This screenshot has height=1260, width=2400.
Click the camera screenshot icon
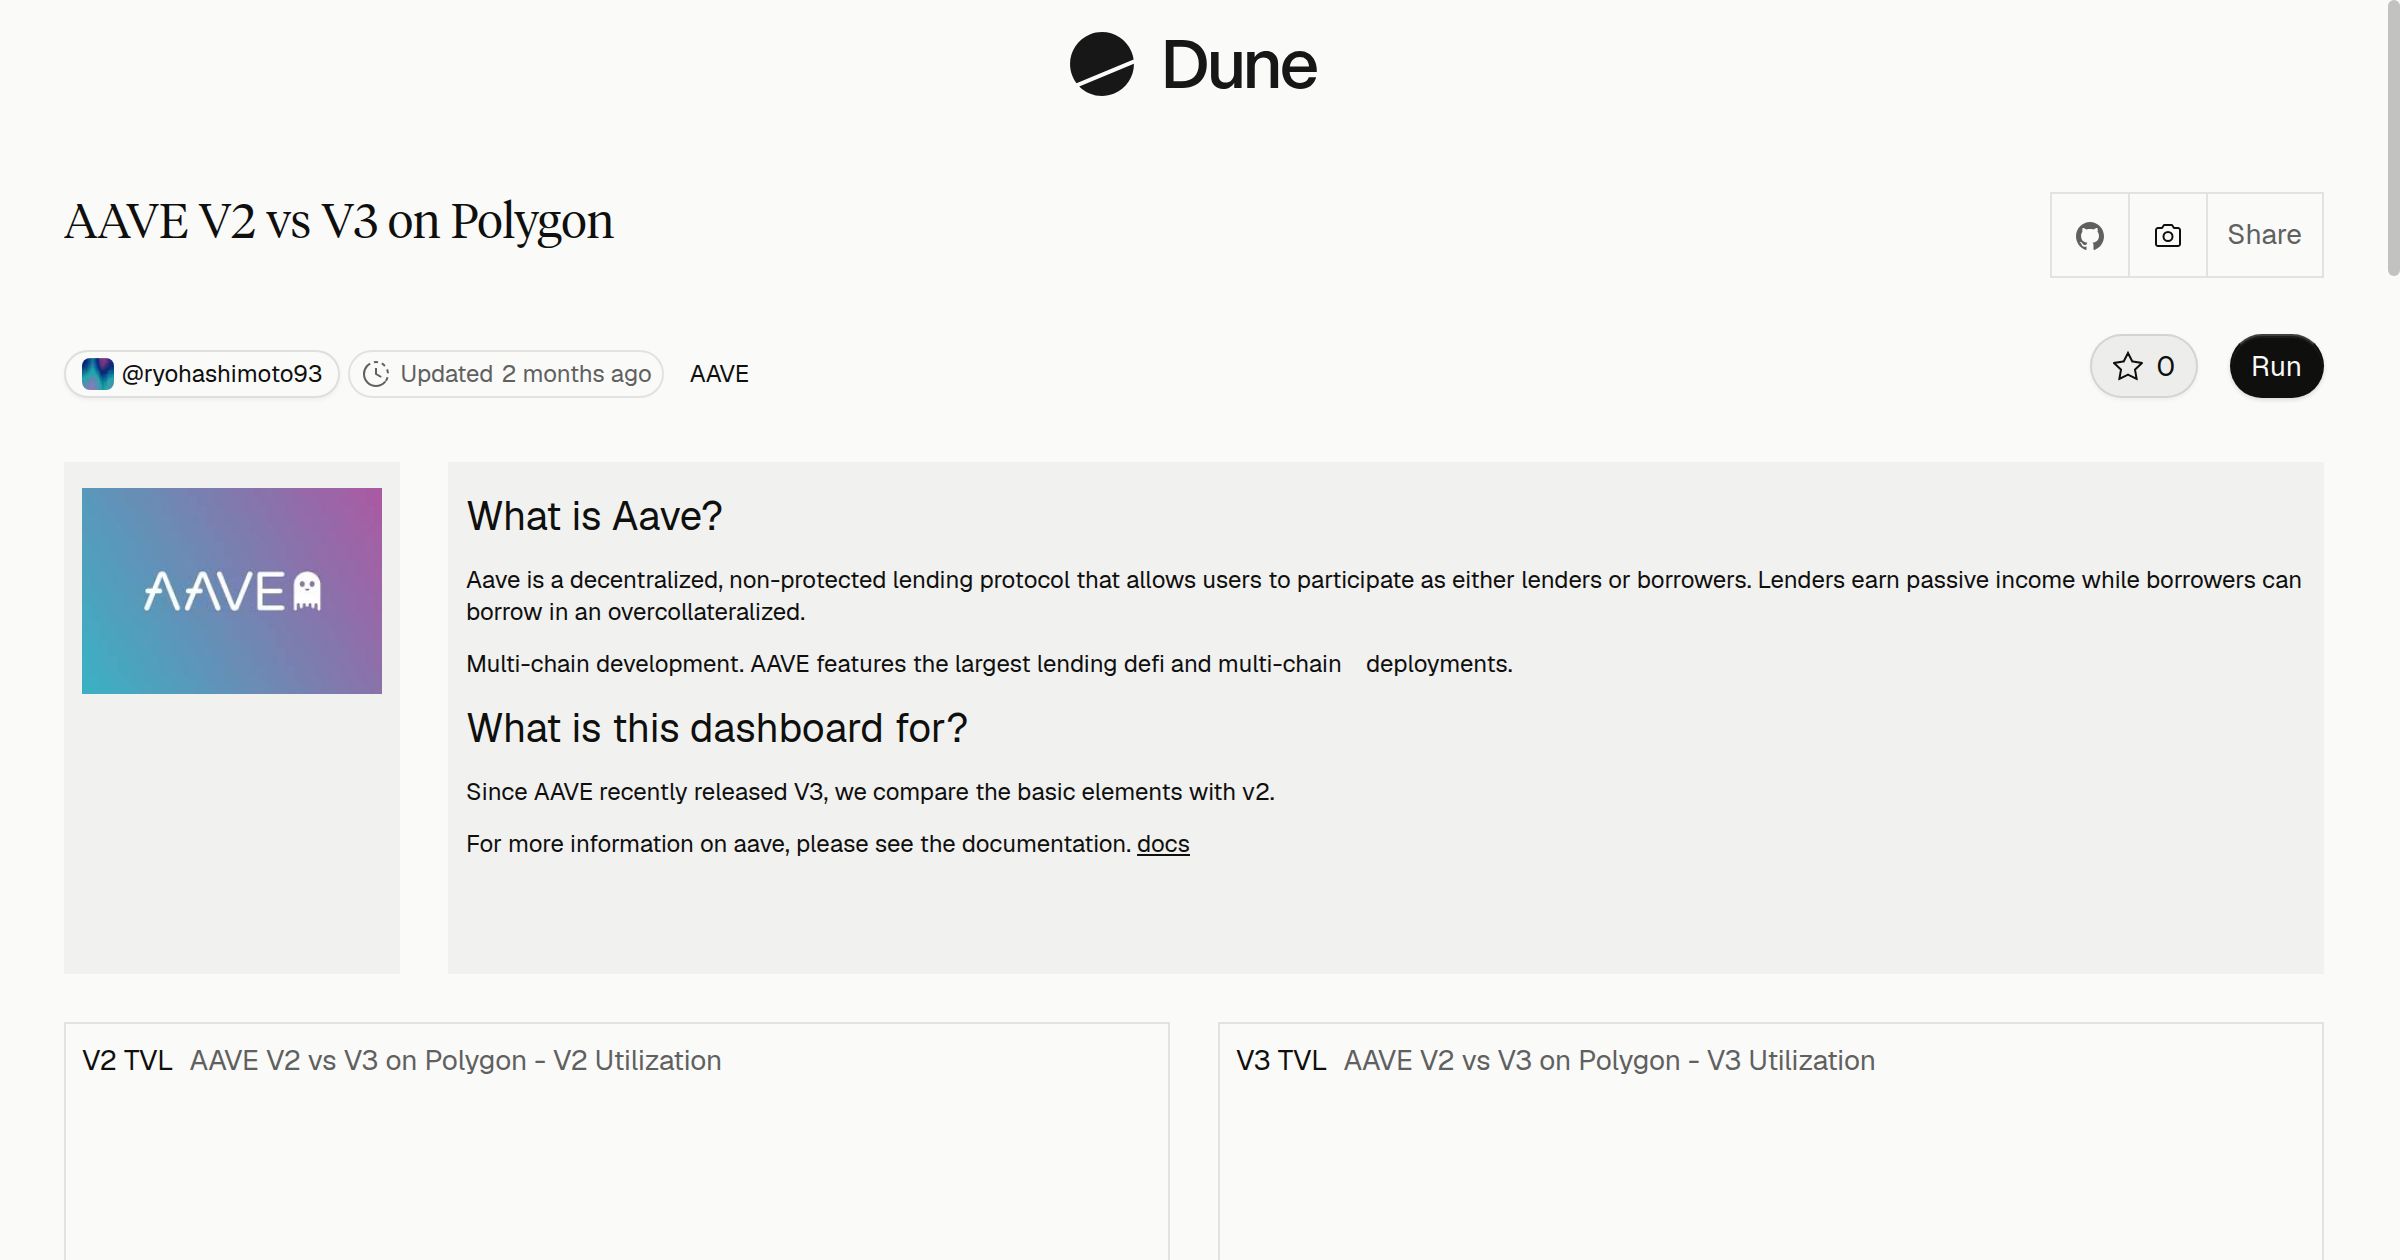point(2167,235)
